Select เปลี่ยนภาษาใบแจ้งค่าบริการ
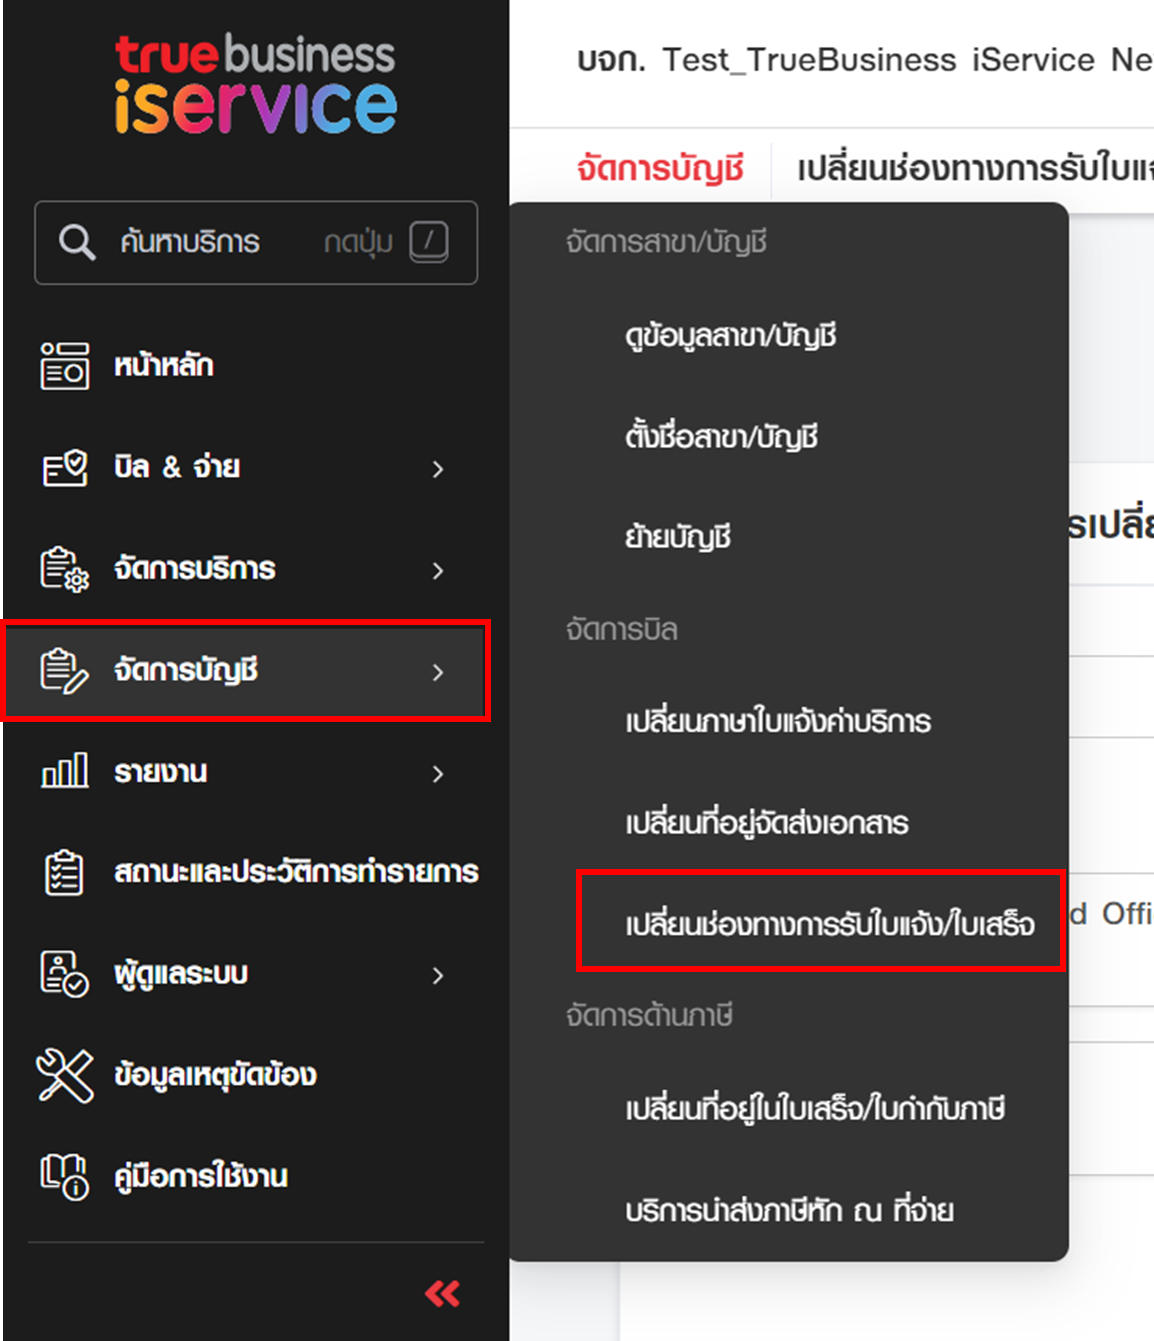1154x1341 pixels. [778, 722]
